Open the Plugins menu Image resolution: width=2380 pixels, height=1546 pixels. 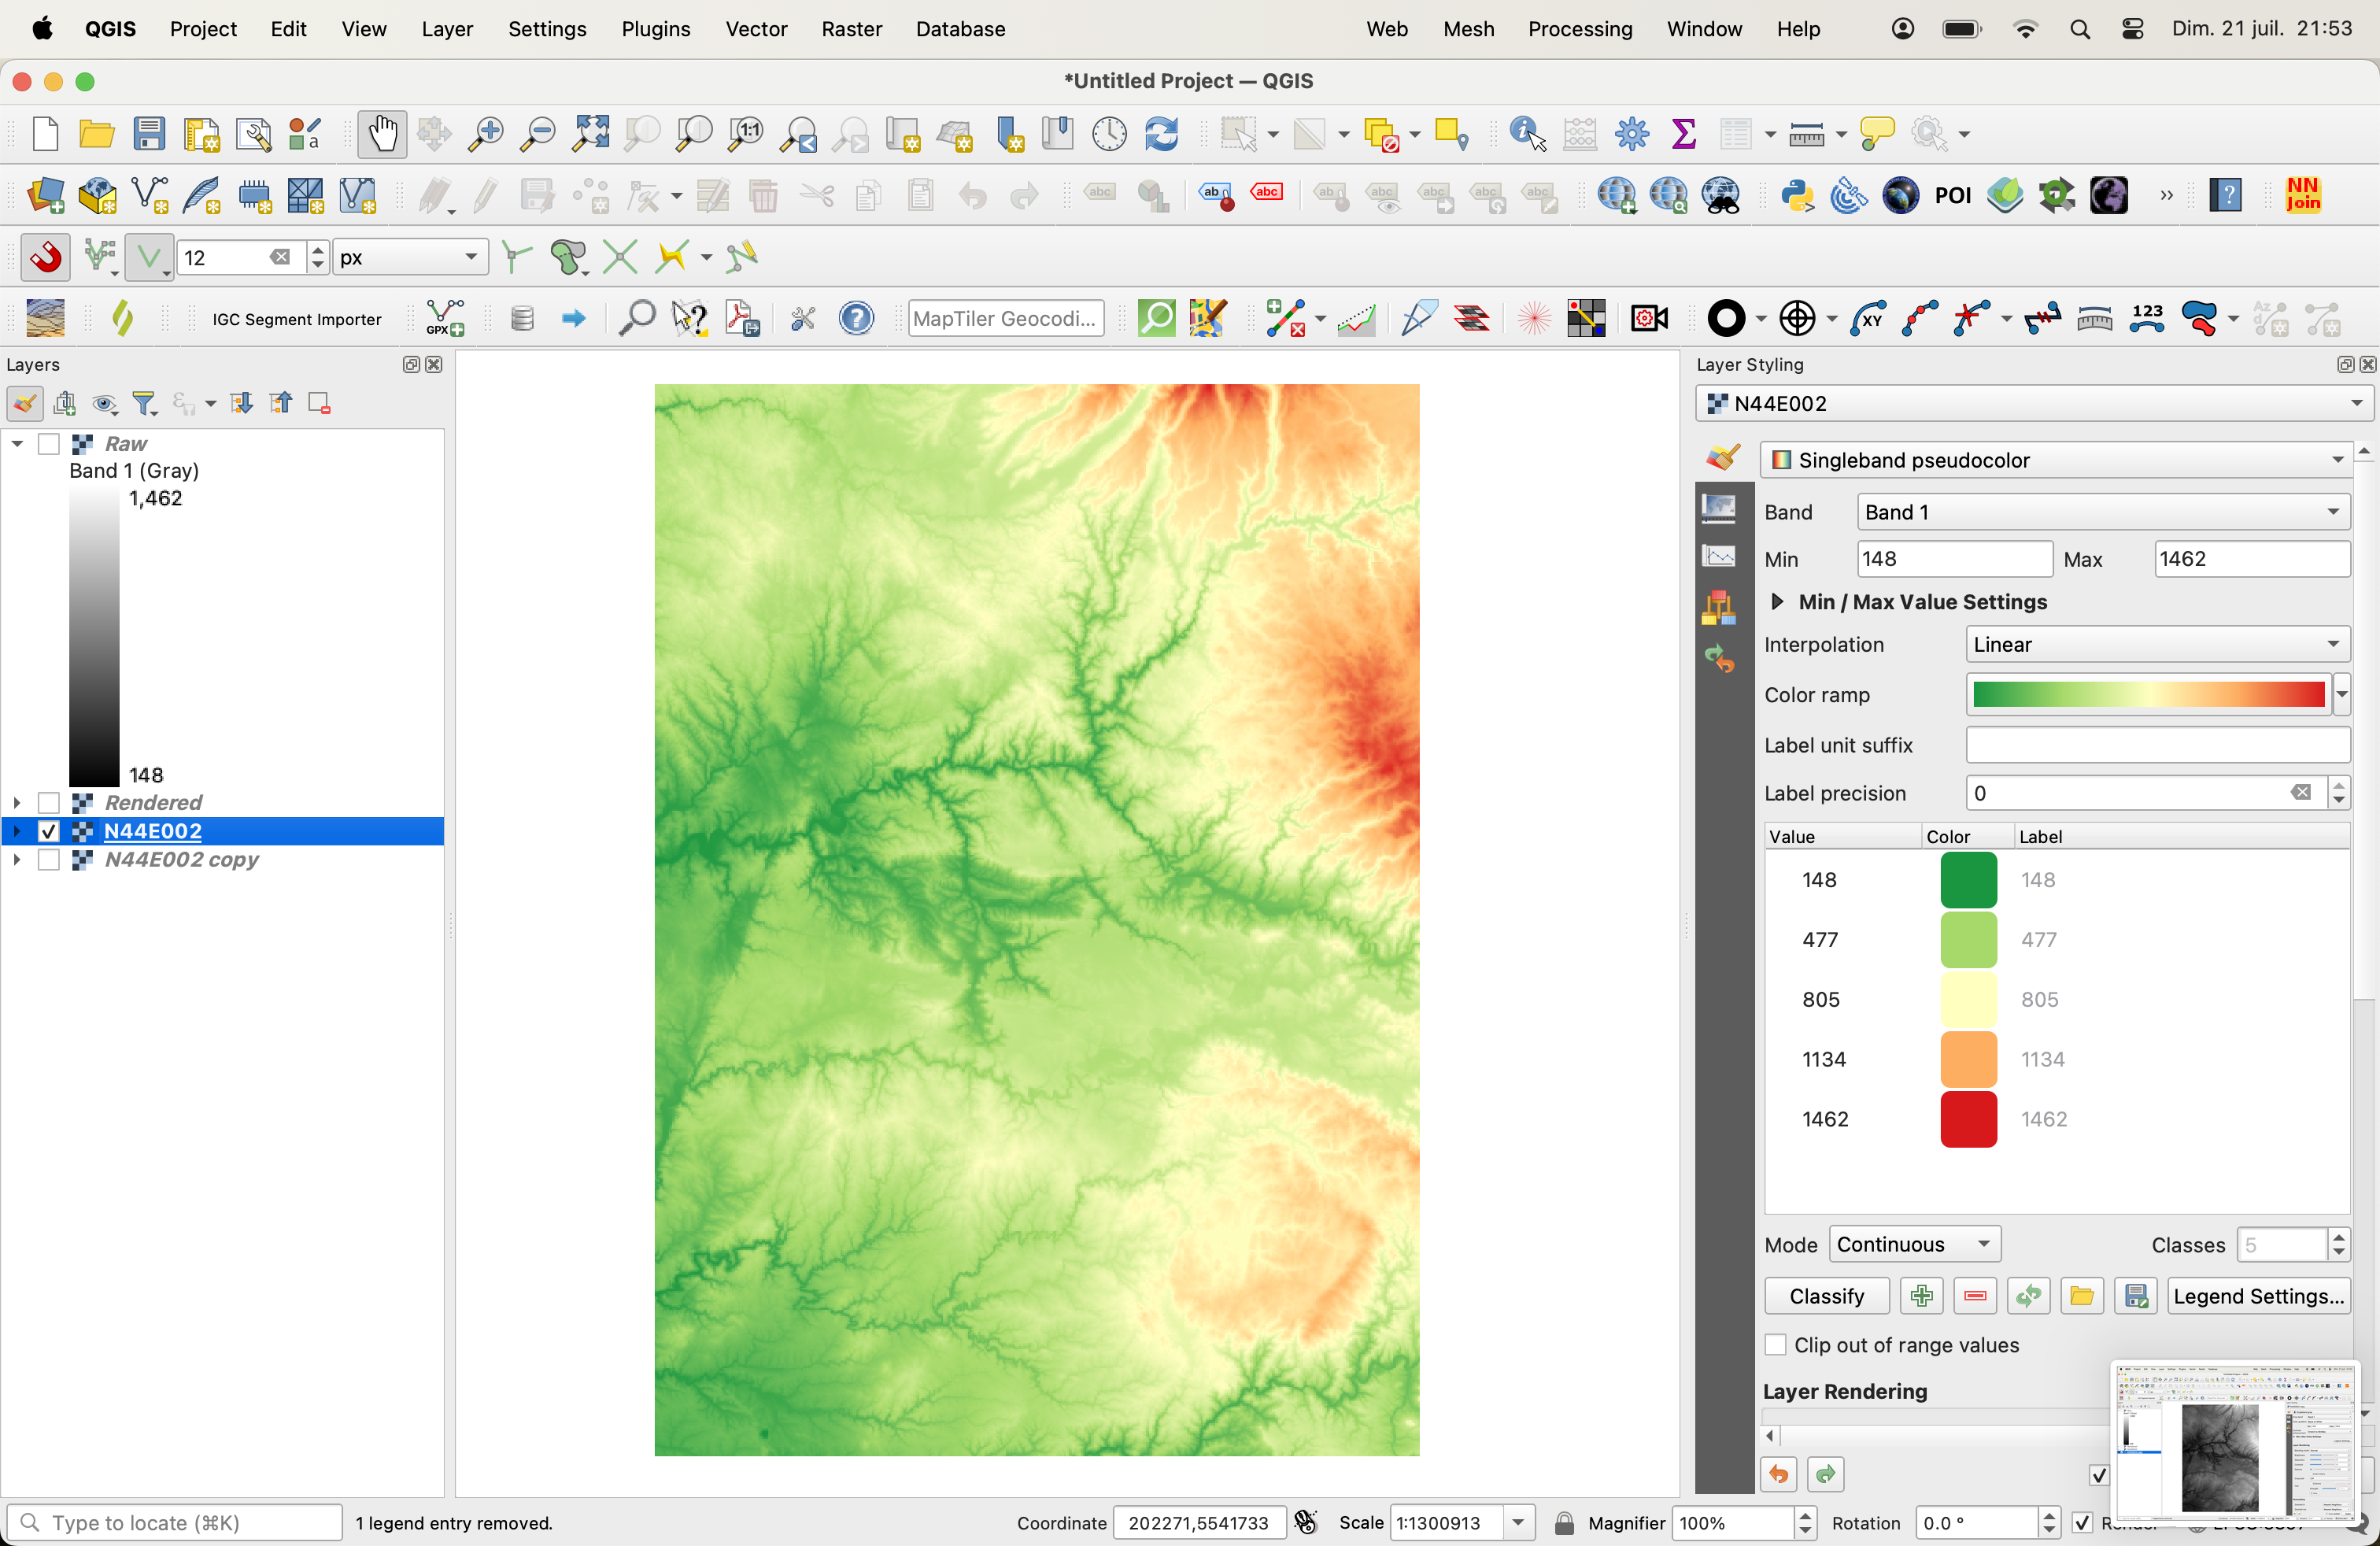click(656, 29)
